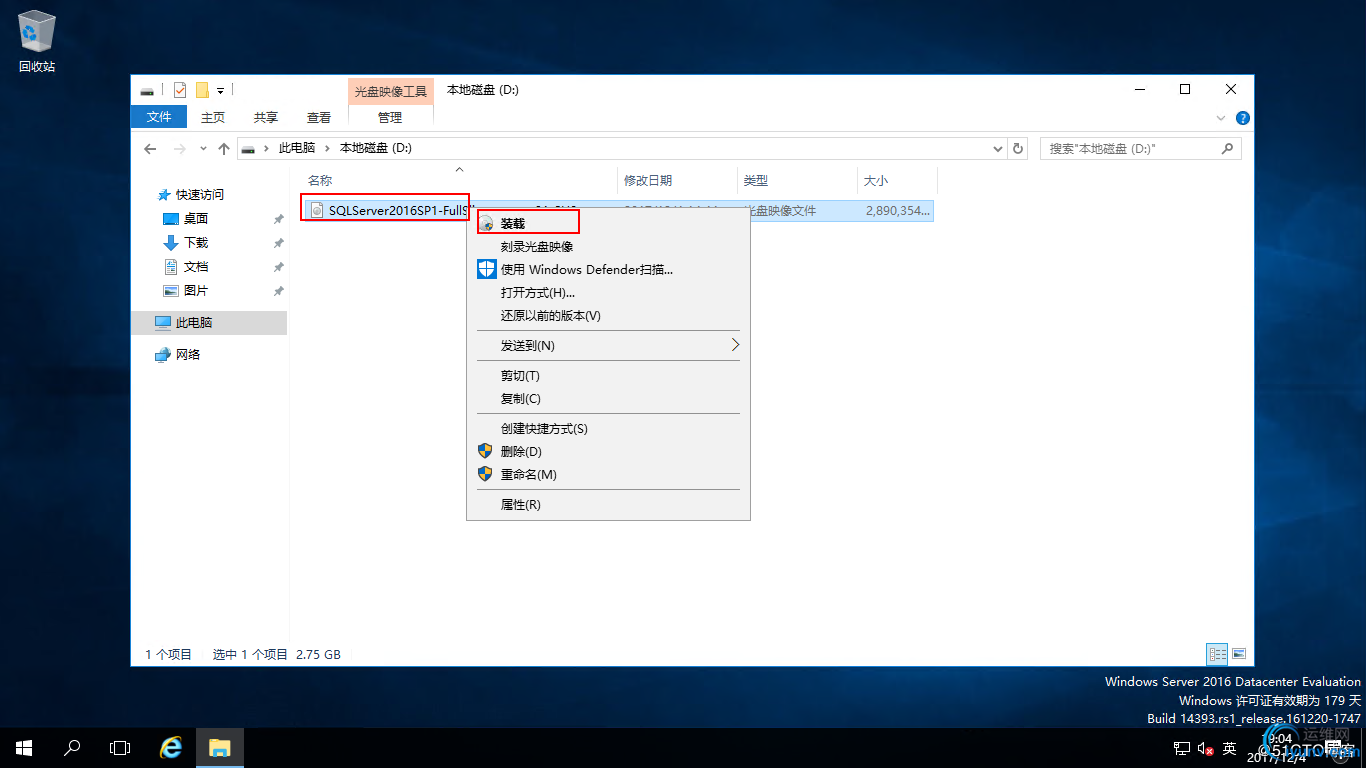Click the File Explorer taskbar icon
This screenshot has height=768, width=1366.
(220, 748)
